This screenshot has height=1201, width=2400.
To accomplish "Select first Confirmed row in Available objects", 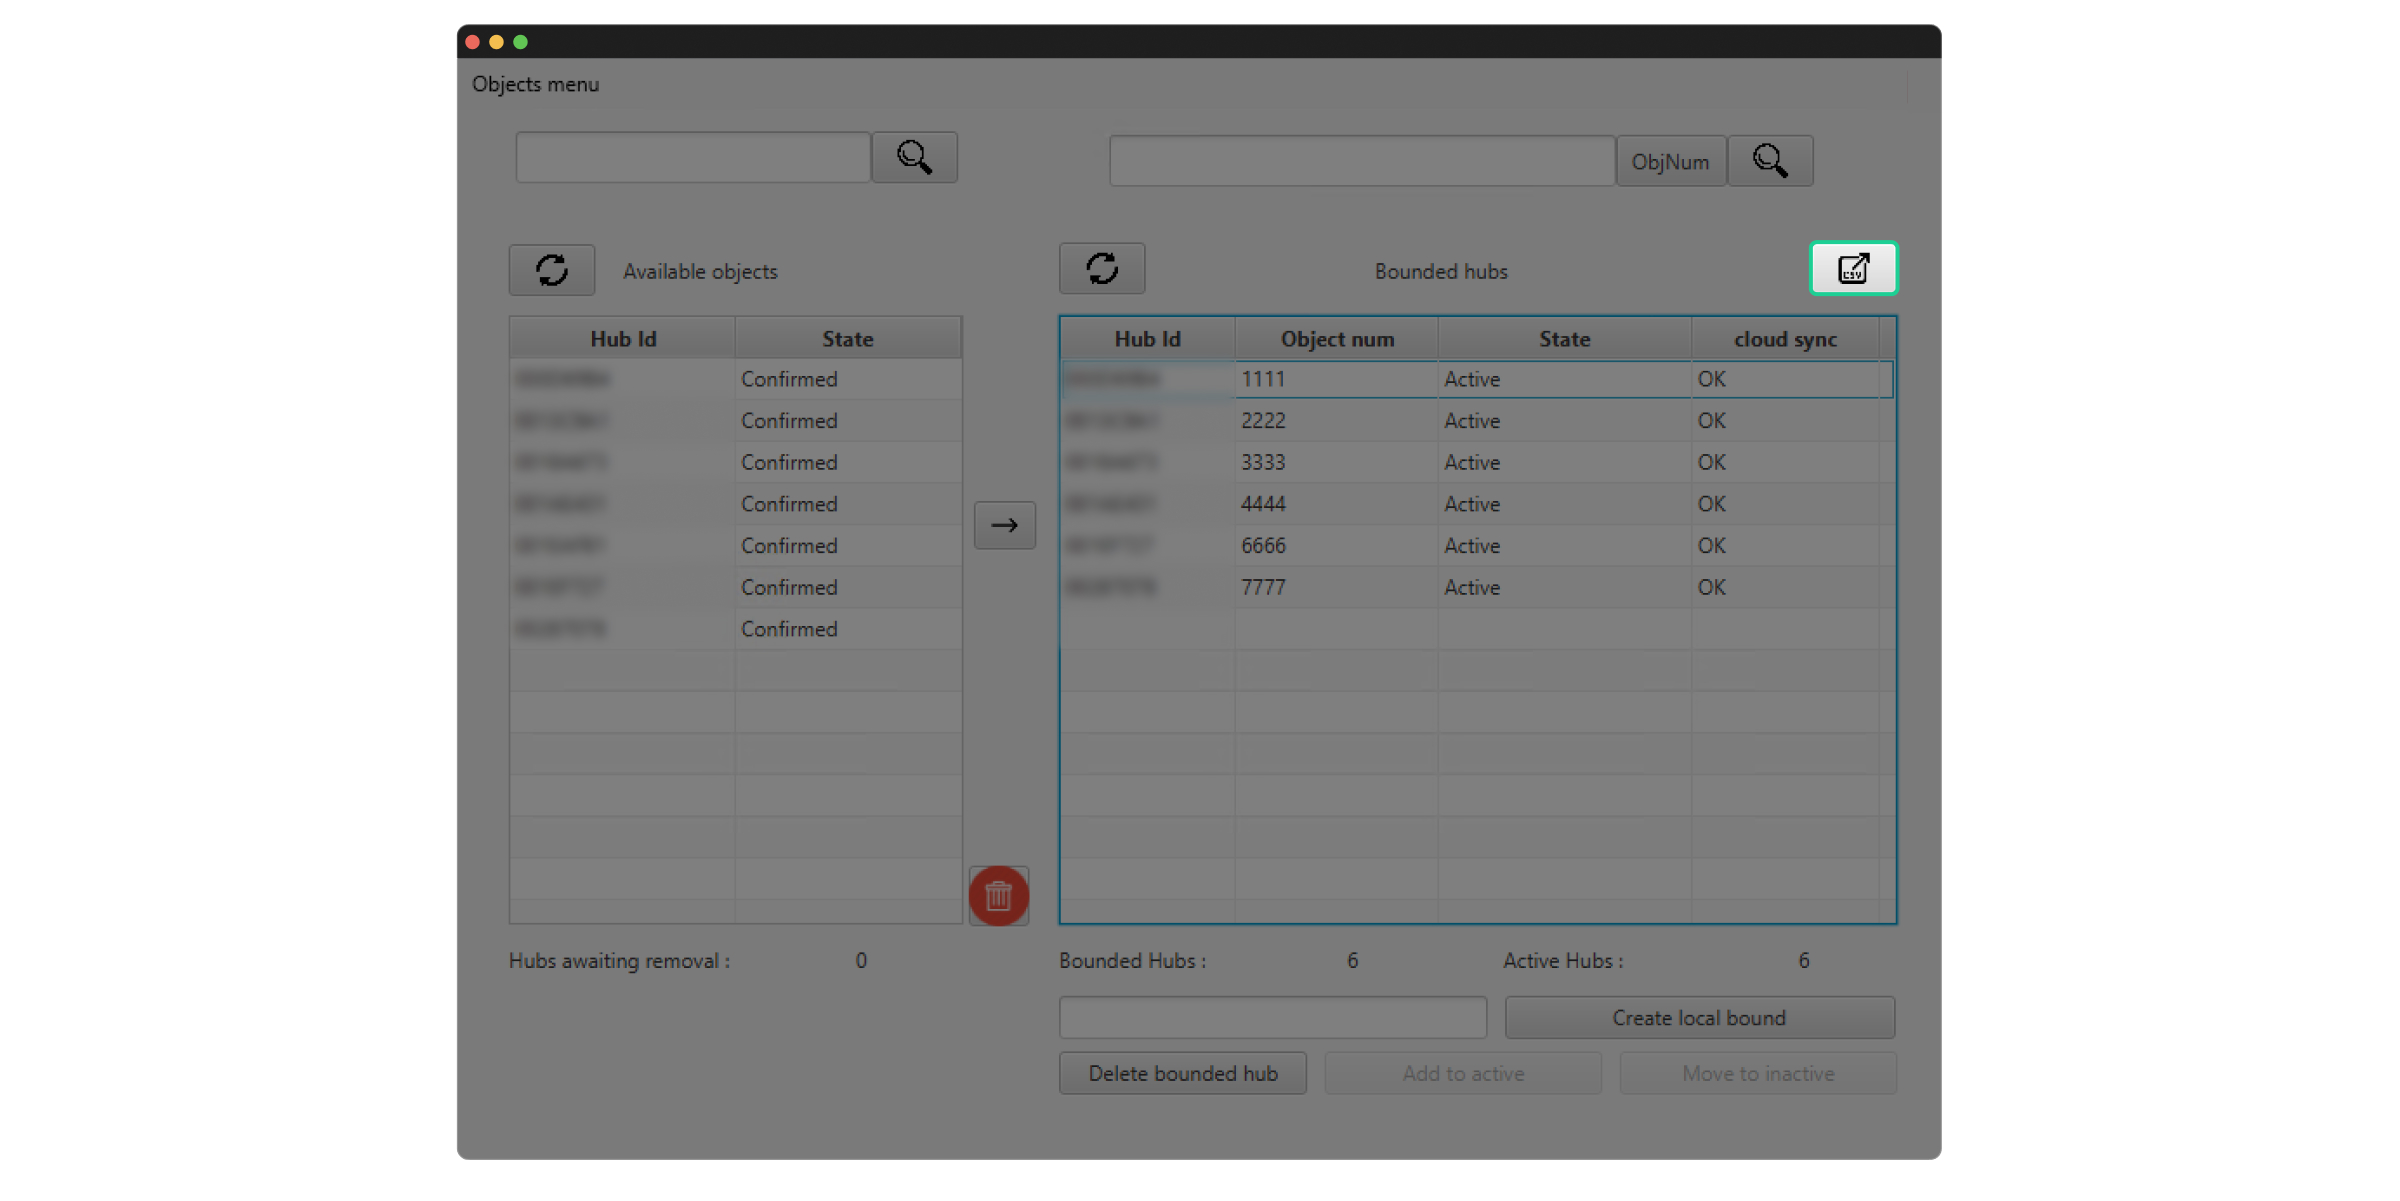I will (735, 379).
